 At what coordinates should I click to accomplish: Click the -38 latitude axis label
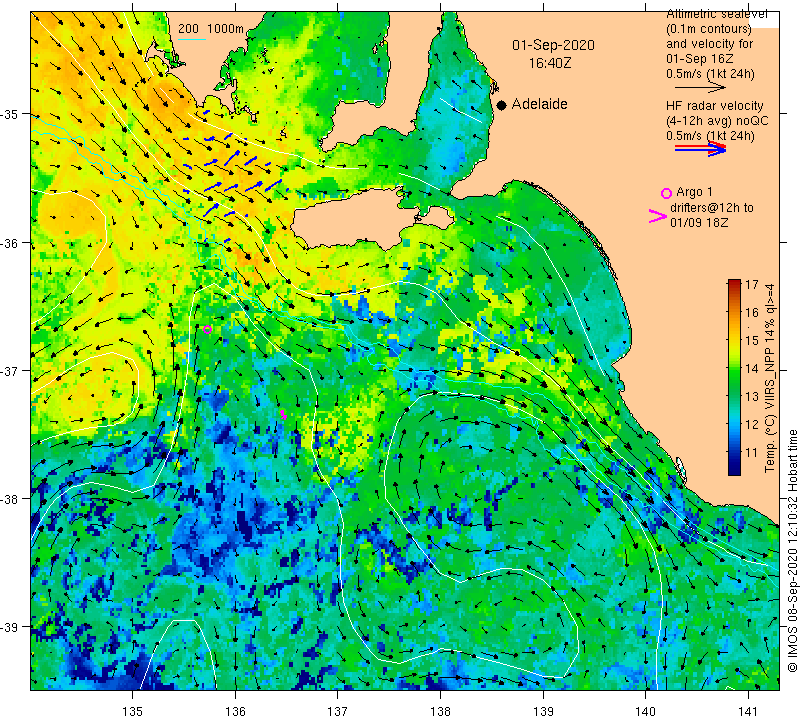pos(10,499)
